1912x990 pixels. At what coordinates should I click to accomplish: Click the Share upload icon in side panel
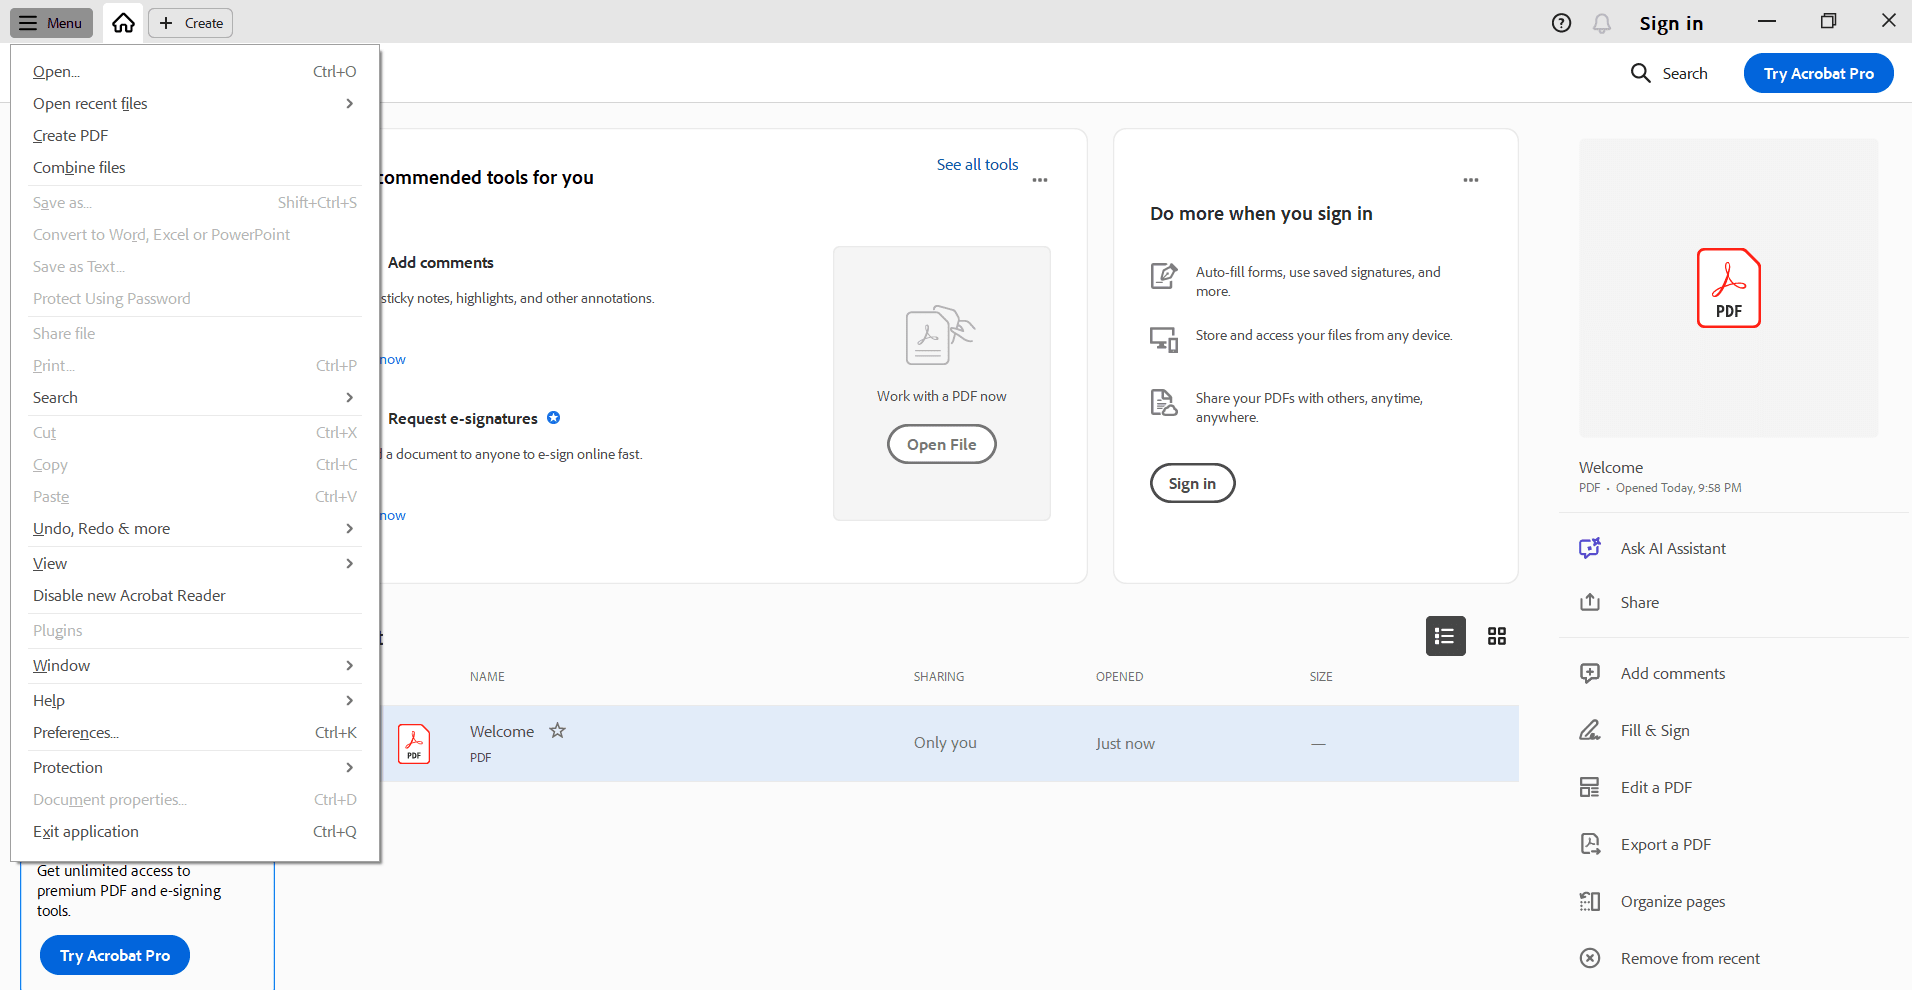[x=1590, y=602]
